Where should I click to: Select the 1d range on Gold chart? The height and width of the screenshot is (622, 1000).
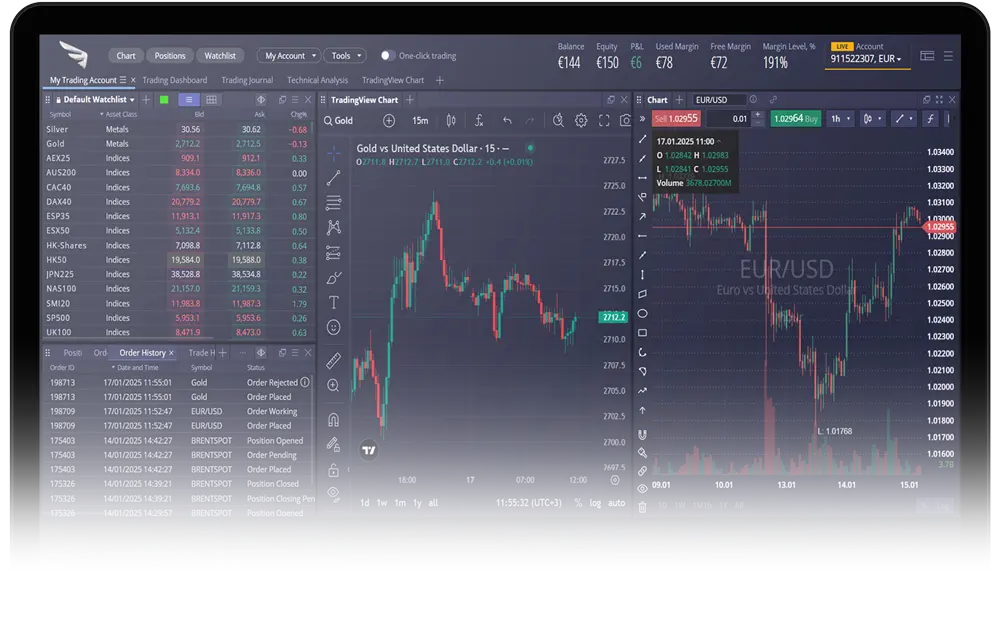point(364,503)
